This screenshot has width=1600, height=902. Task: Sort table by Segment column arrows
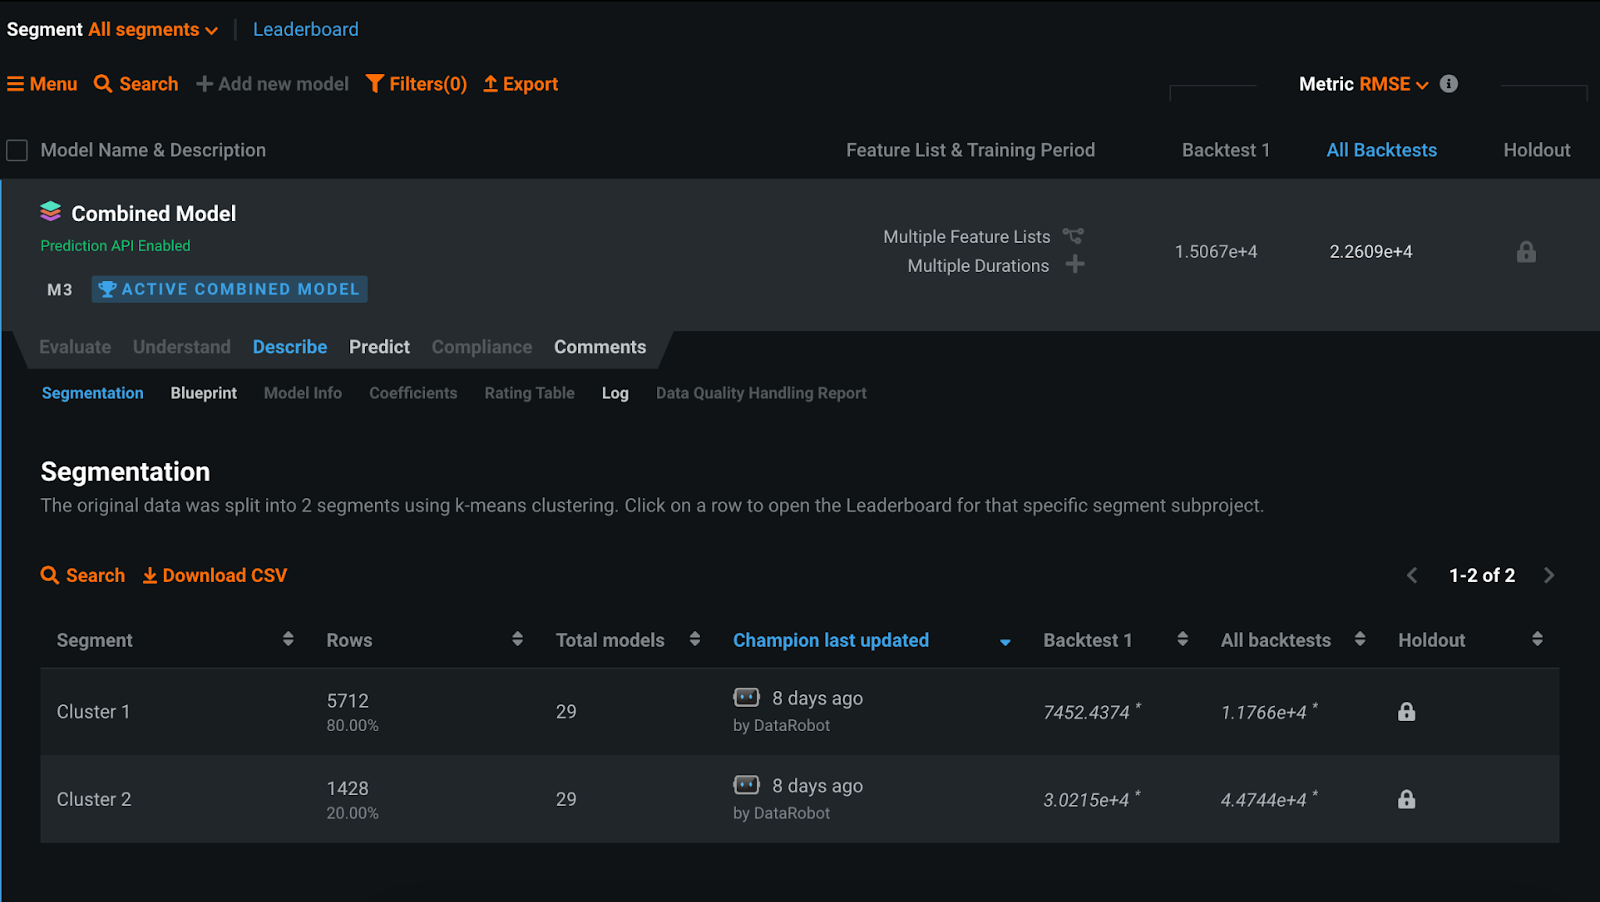click(x=288, y=639)
